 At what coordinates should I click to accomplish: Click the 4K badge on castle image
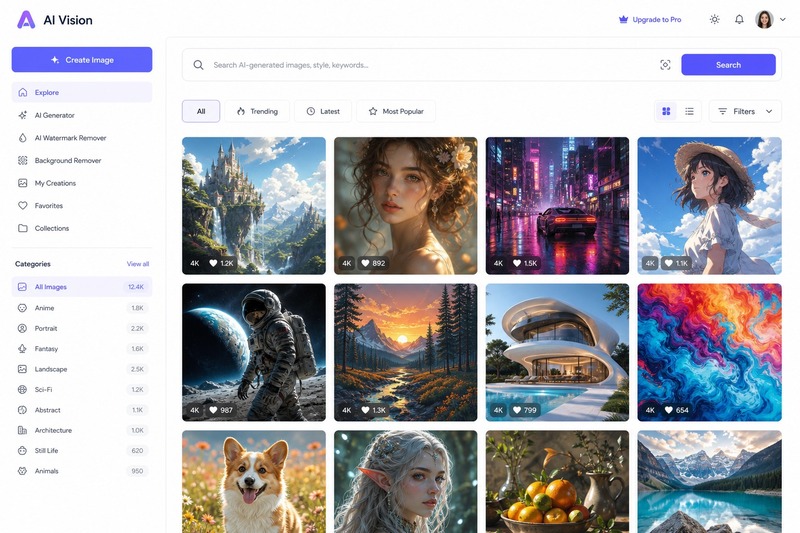(195, 263)
